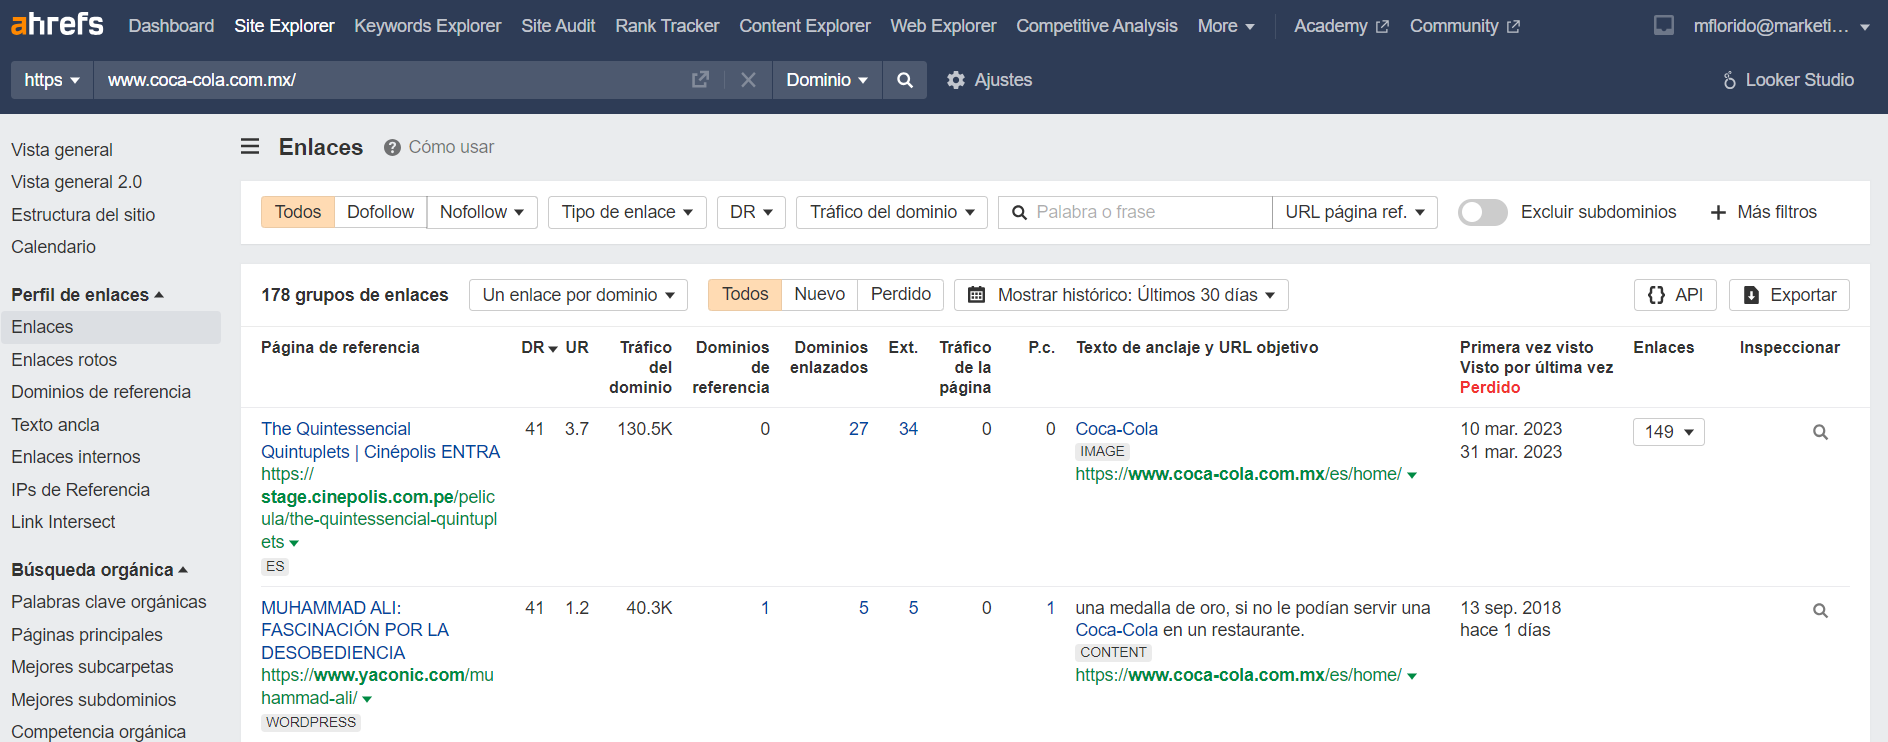Click the Ahrefs logo
This screenshot has height=742, width=1888.
[x=57, y=24]
